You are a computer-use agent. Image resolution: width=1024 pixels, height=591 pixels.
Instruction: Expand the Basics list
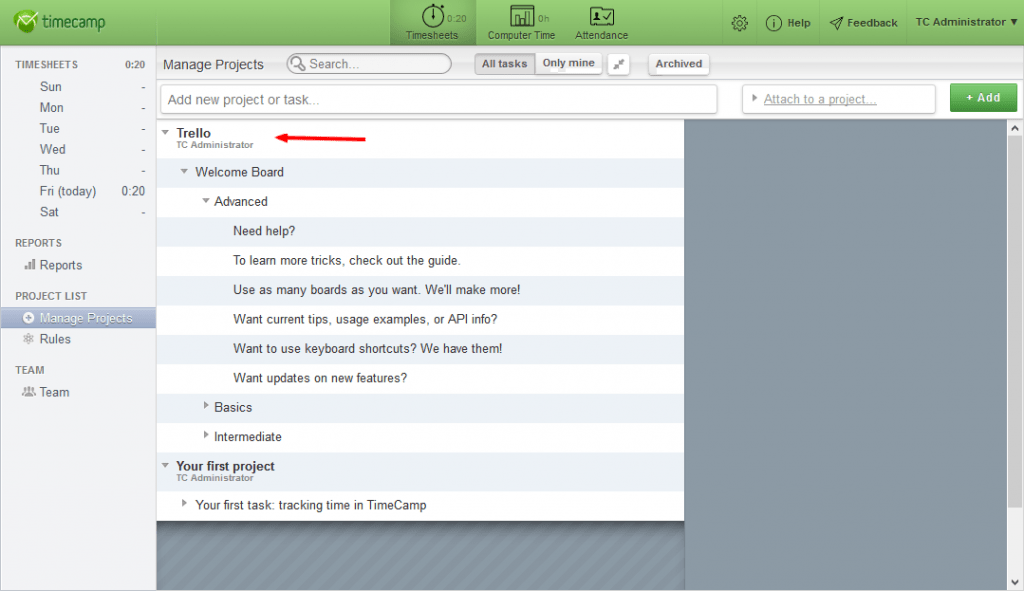click(206, 406)
